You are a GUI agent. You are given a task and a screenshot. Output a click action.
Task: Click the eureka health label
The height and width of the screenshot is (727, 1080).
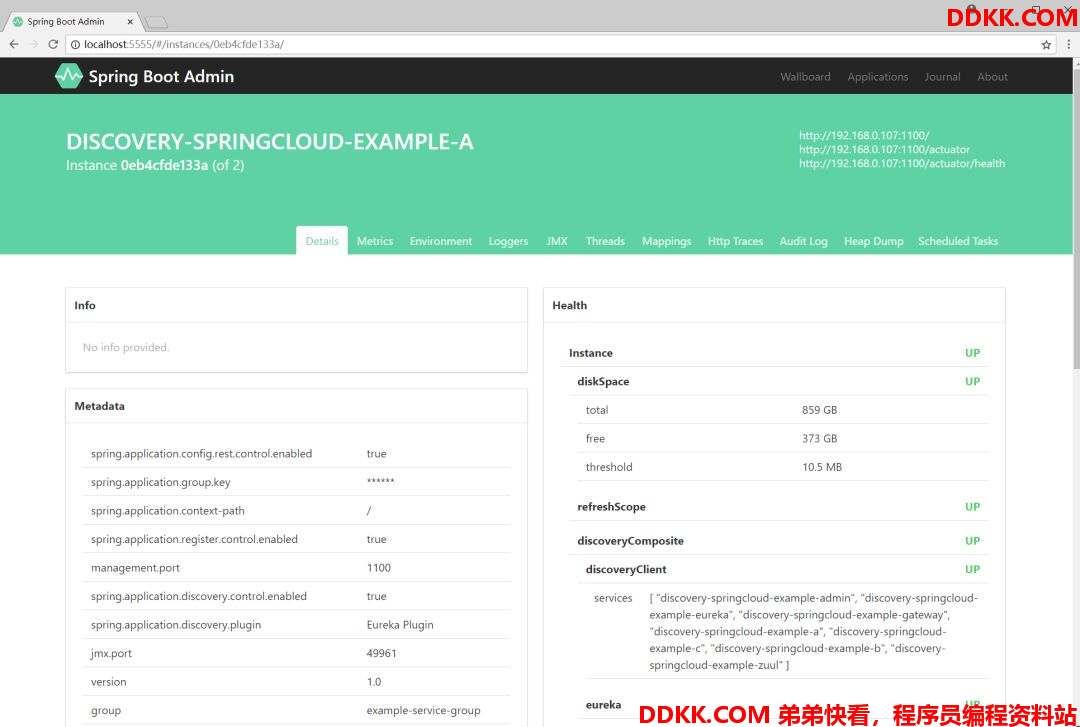click(x=603, y=705)
